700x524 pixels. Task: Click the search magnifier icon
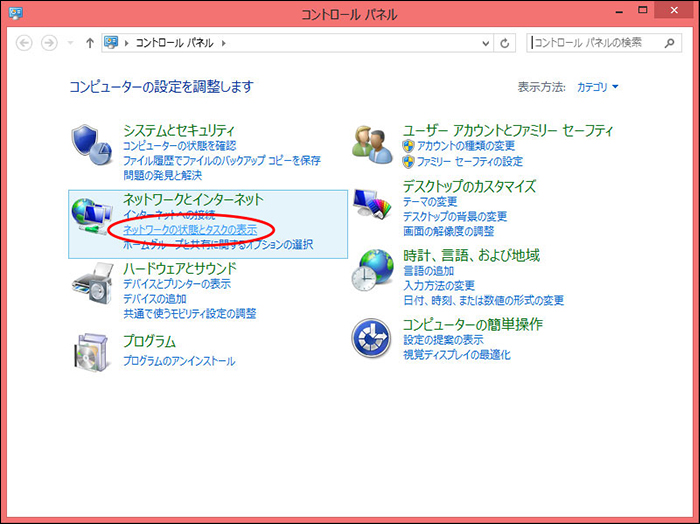[x=669, y=43]
